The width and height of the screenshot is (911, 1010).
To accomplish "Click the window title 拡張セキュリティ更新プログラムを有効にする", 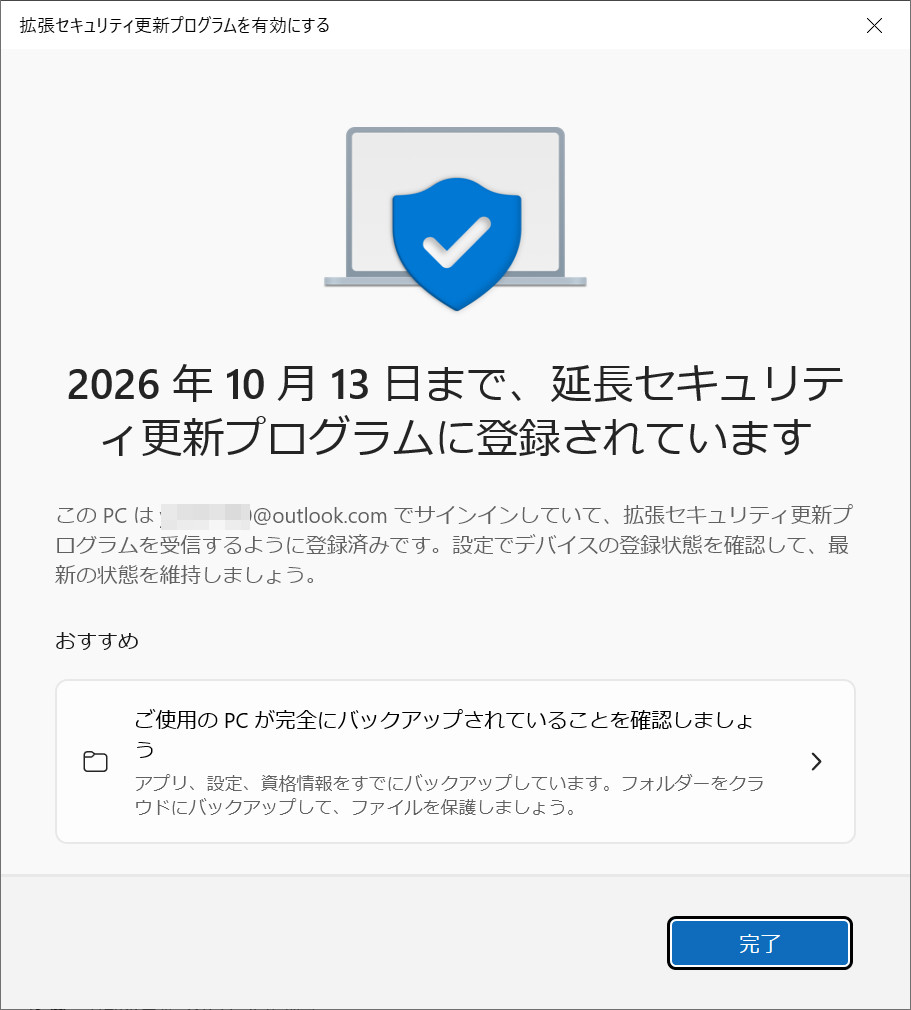I will point(175,25).
